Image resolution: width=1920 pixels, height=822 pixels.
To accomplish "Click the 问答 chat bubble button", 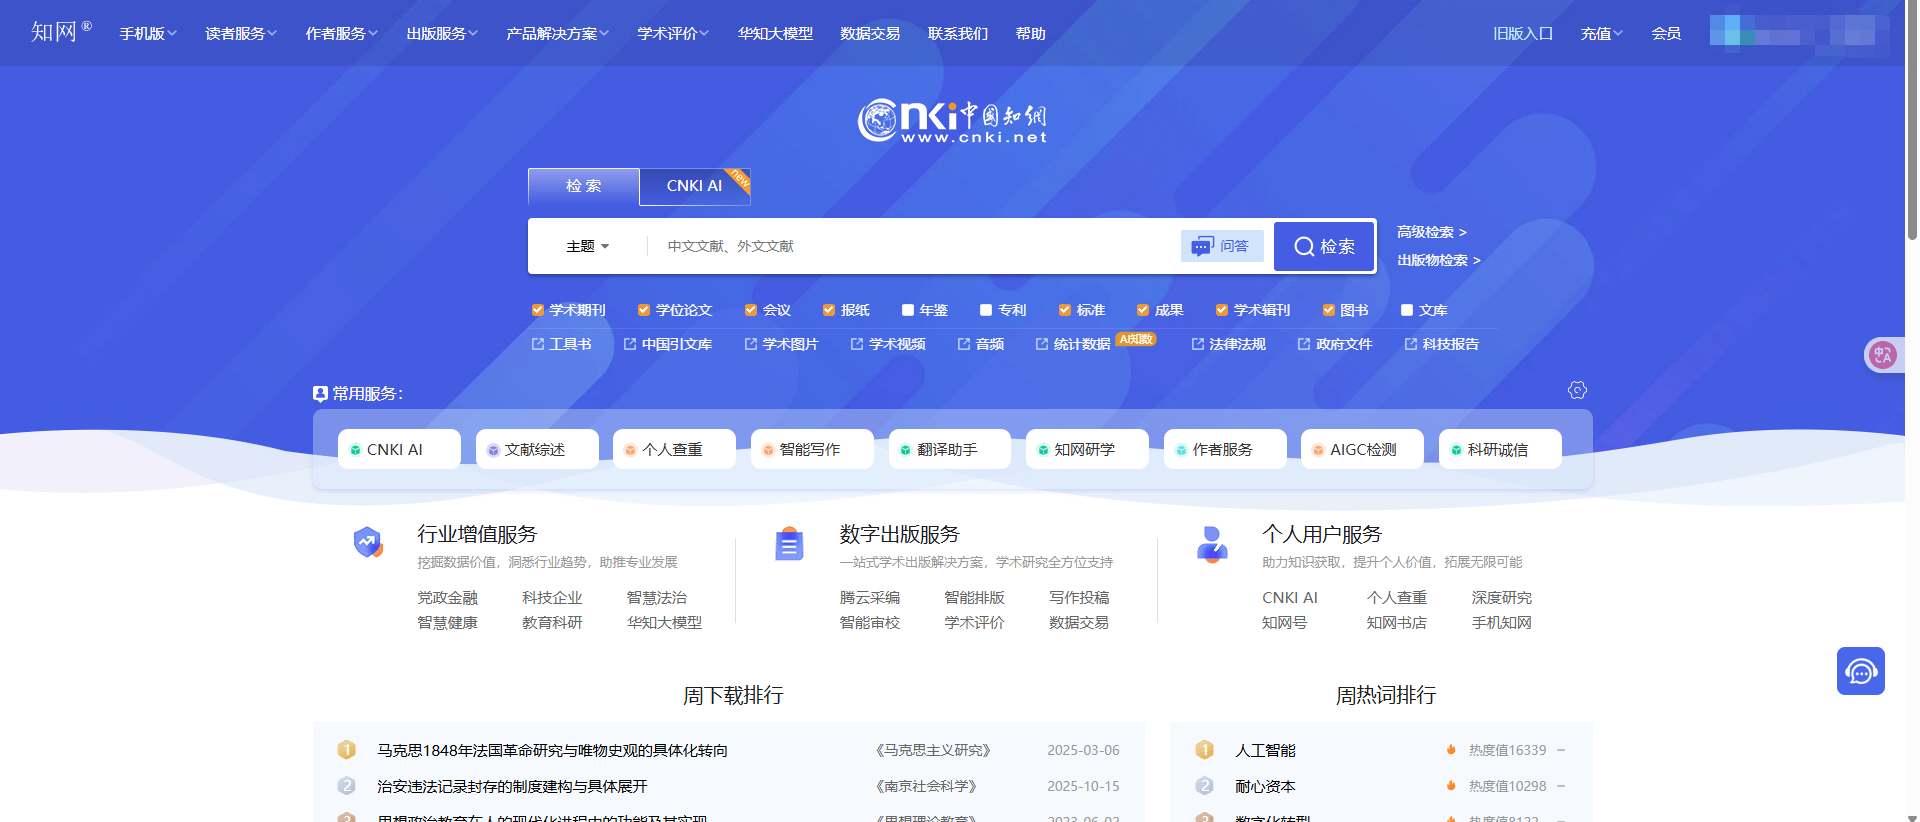I will pos(1222,246).
